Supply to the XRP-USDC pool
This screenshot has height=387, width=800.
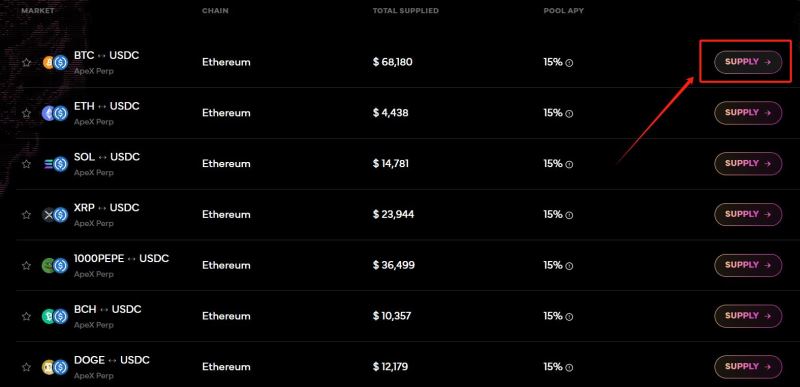point(748,215)
